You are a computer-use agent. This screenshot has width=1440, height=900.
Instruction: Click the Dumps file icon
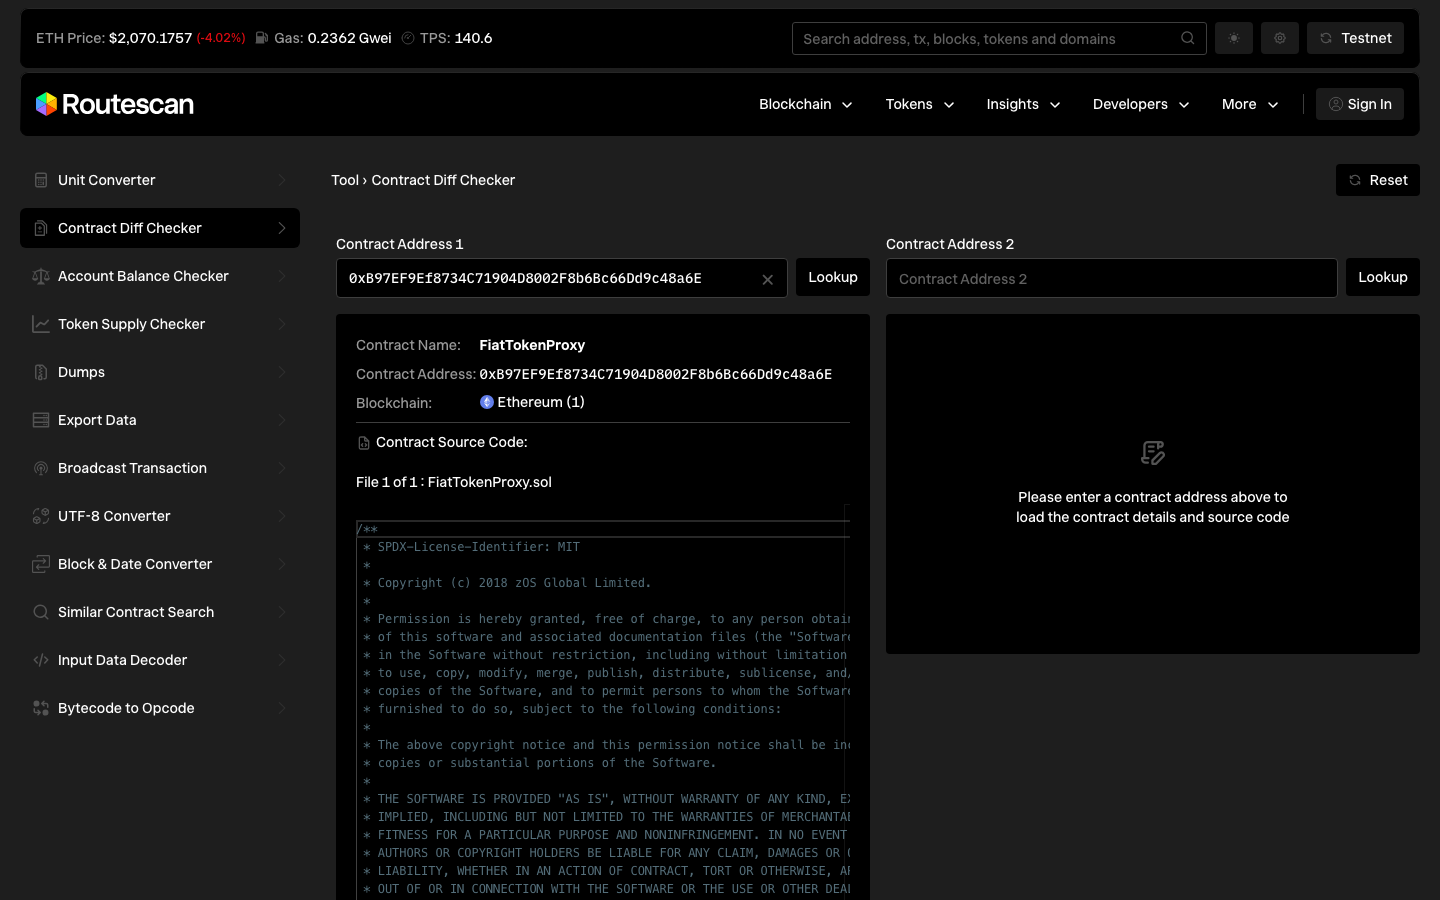click(x=41, y=372)
